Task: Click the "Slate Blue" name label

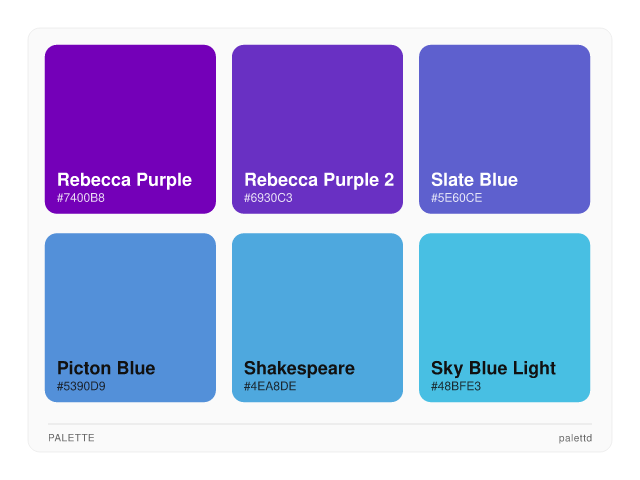Action: click(474, 180)
